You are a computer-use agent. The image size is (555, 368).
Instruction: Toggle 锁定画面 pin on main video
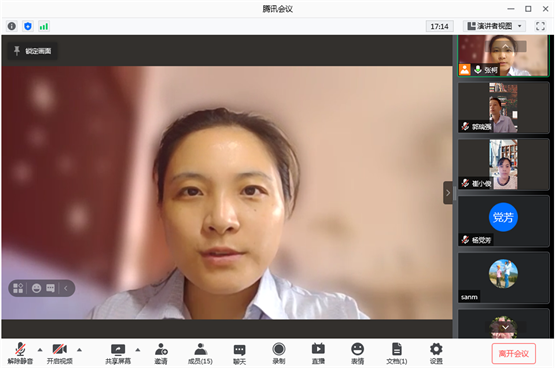pyautogui.click(x=33, y=51)
